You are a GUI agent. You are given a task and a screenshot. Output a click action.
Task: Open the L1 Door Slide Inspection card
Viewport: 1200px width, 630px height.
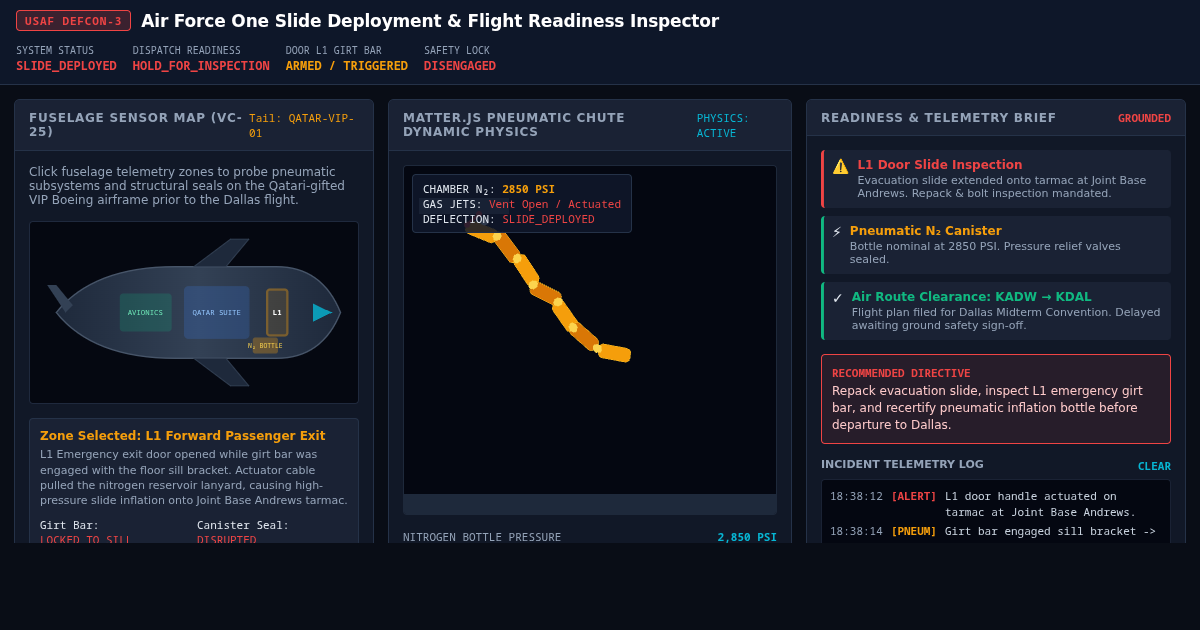(996, 179)
